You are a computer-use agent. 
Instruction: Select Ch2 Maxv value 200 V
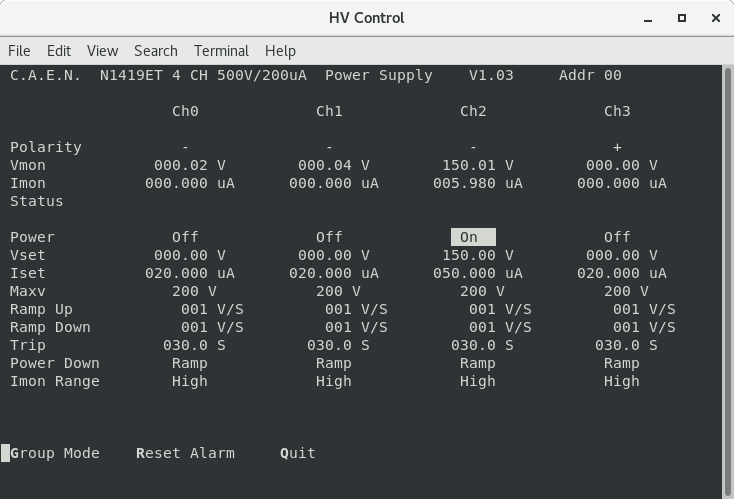(x=482, y=291)
